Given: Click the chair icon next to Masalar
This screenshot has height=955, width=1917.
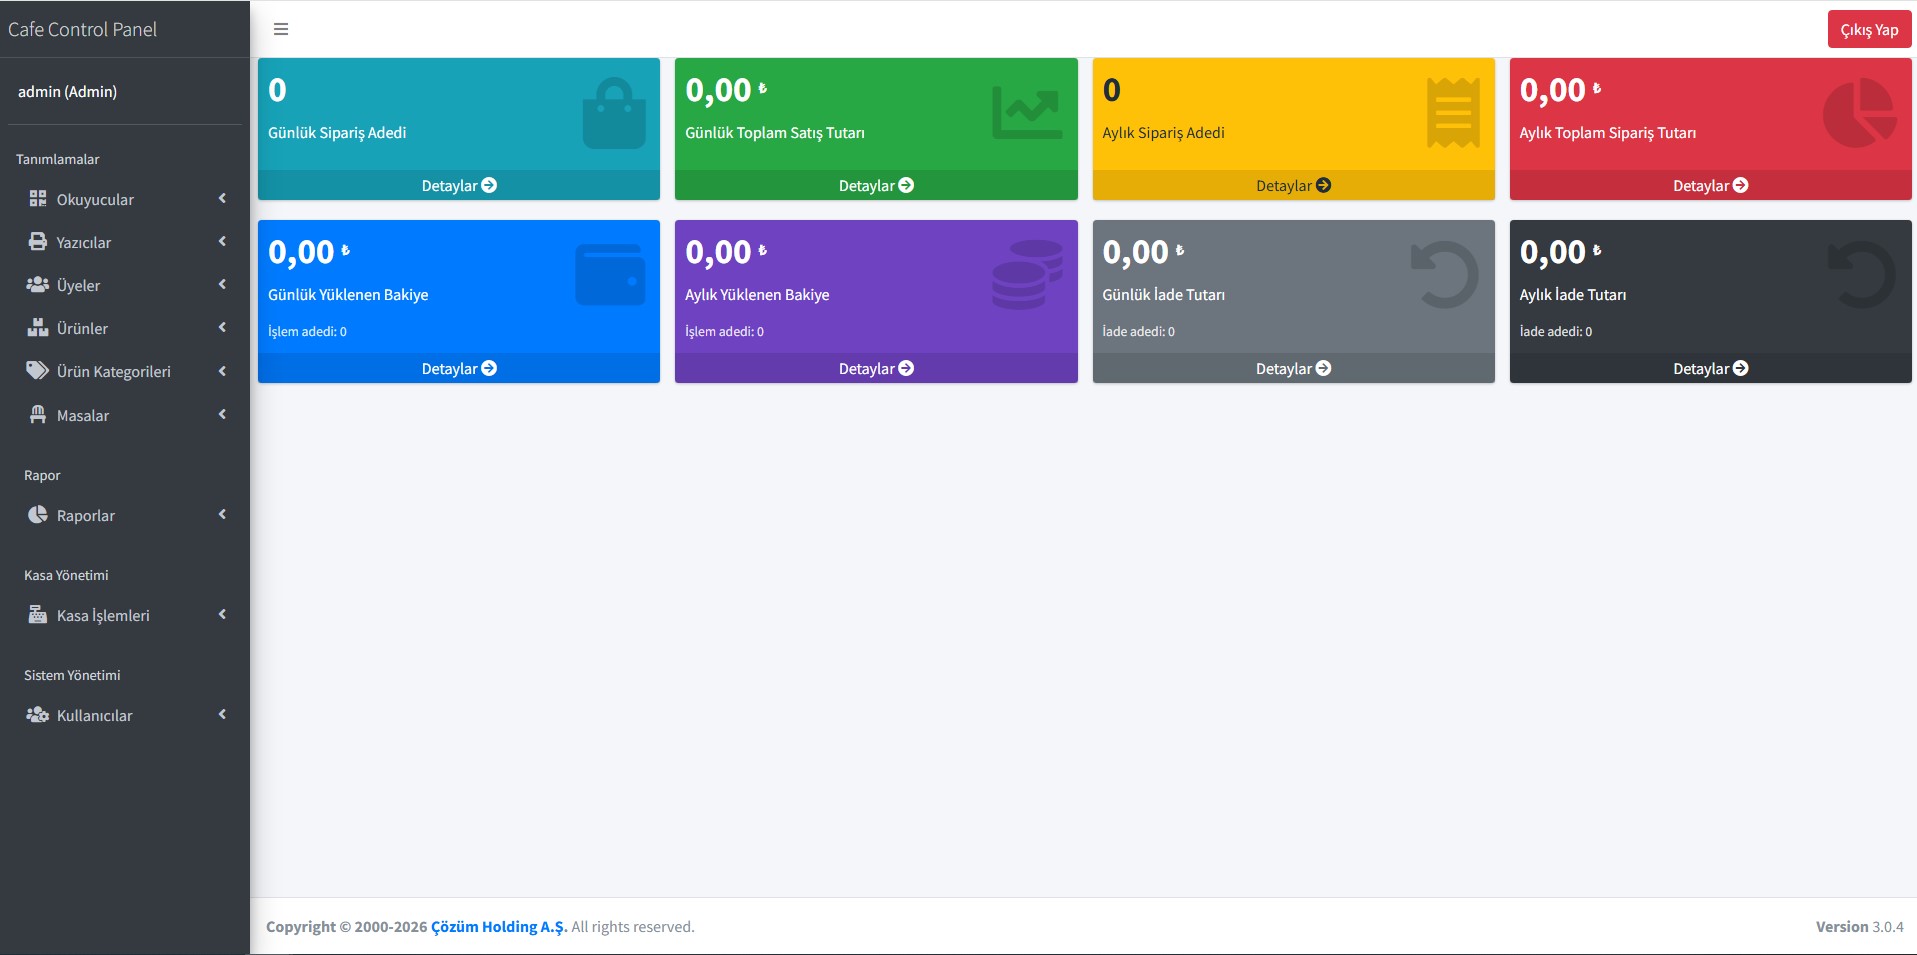Looking at the screenshot, I should (x=38, y=414).
